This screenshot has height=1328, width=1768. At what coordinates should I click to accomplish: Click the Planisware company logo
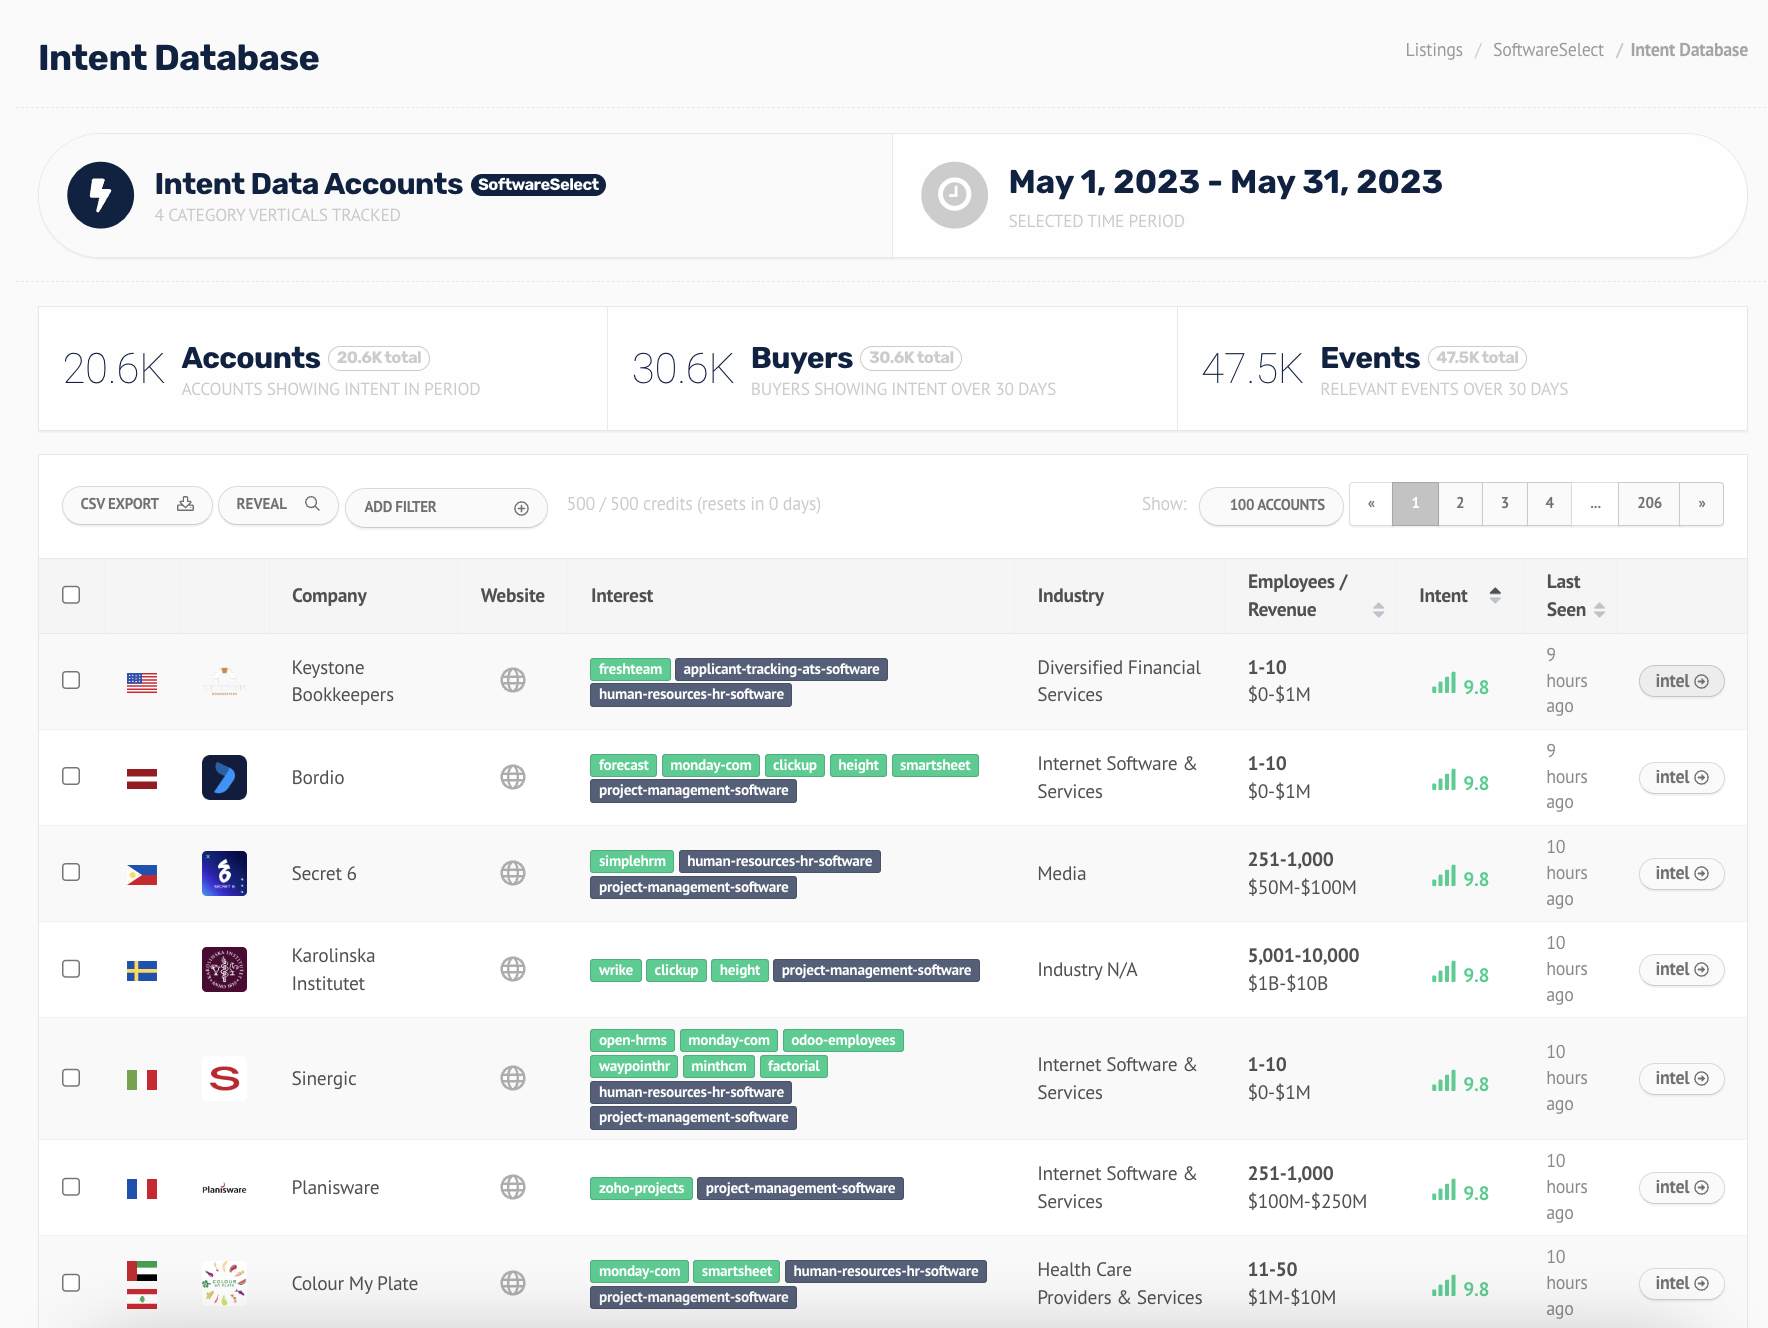coord(224,1187)
